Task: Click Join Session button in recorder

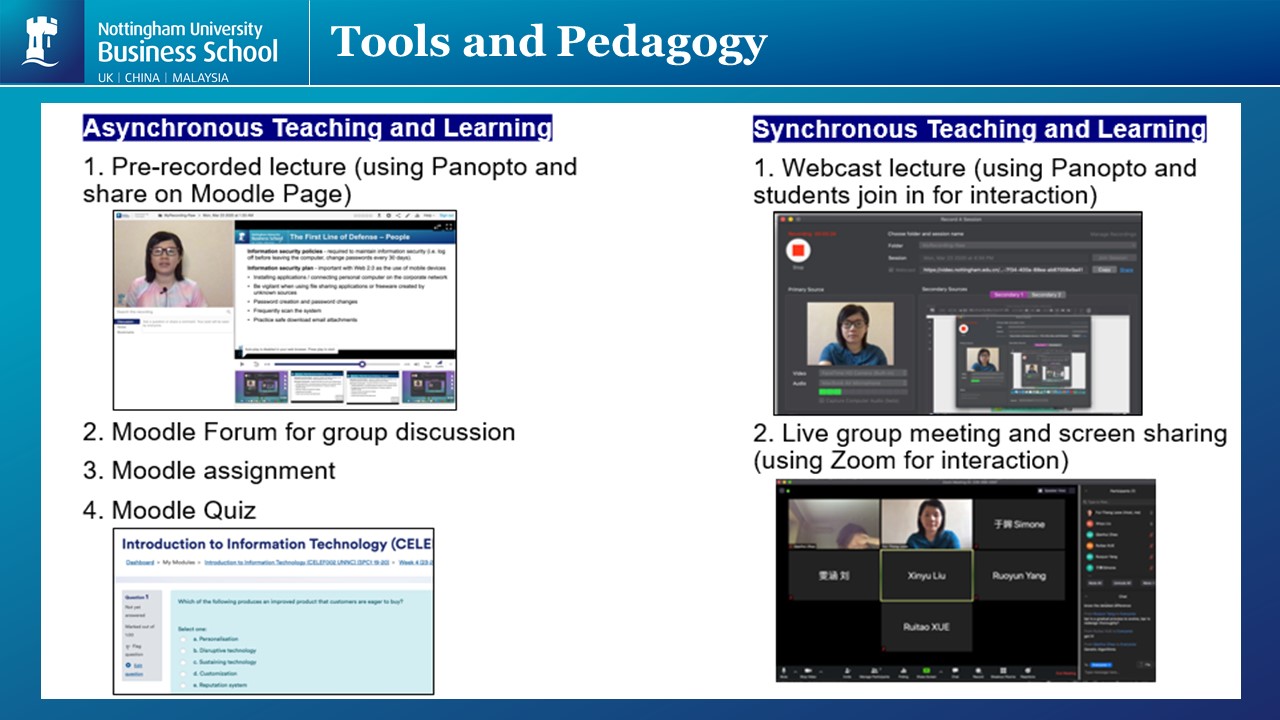Action: [x=1114, y=258]
